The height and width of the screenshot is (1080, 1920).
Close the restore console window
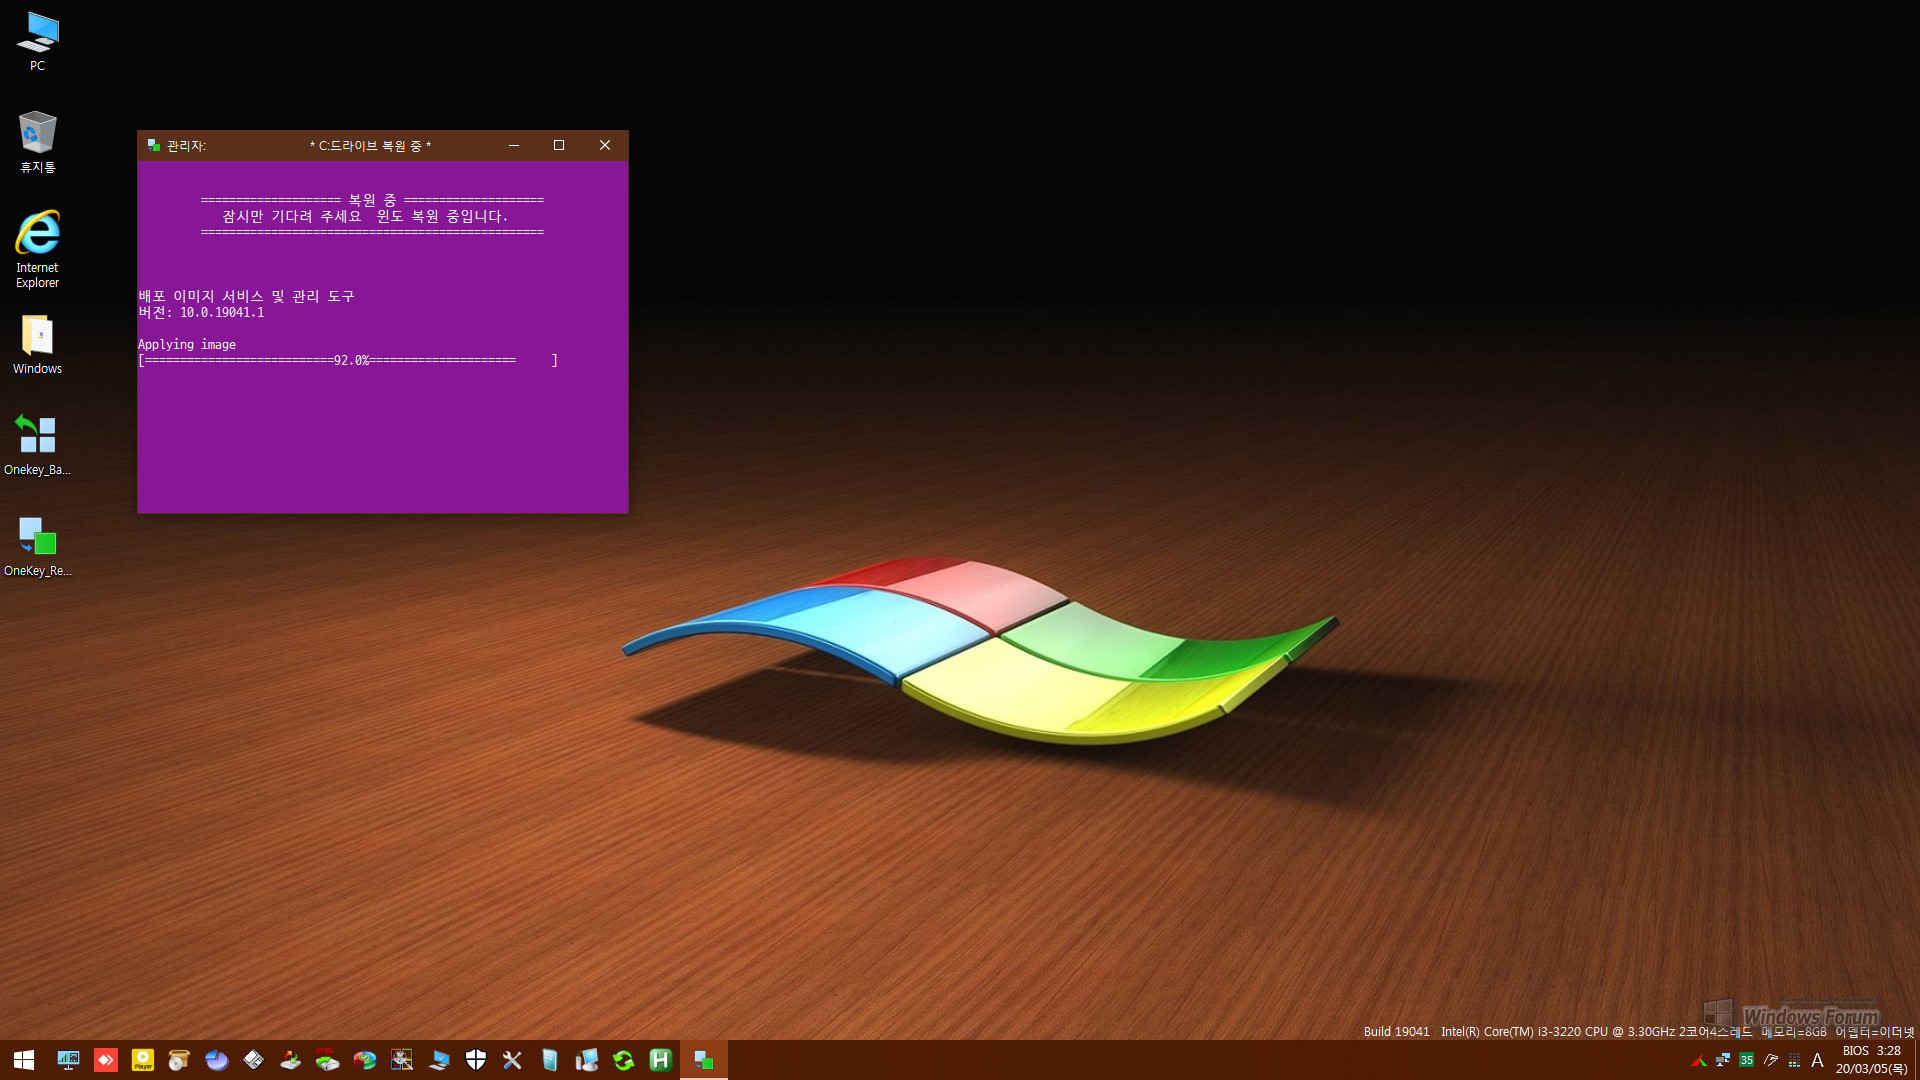point(605,145)
